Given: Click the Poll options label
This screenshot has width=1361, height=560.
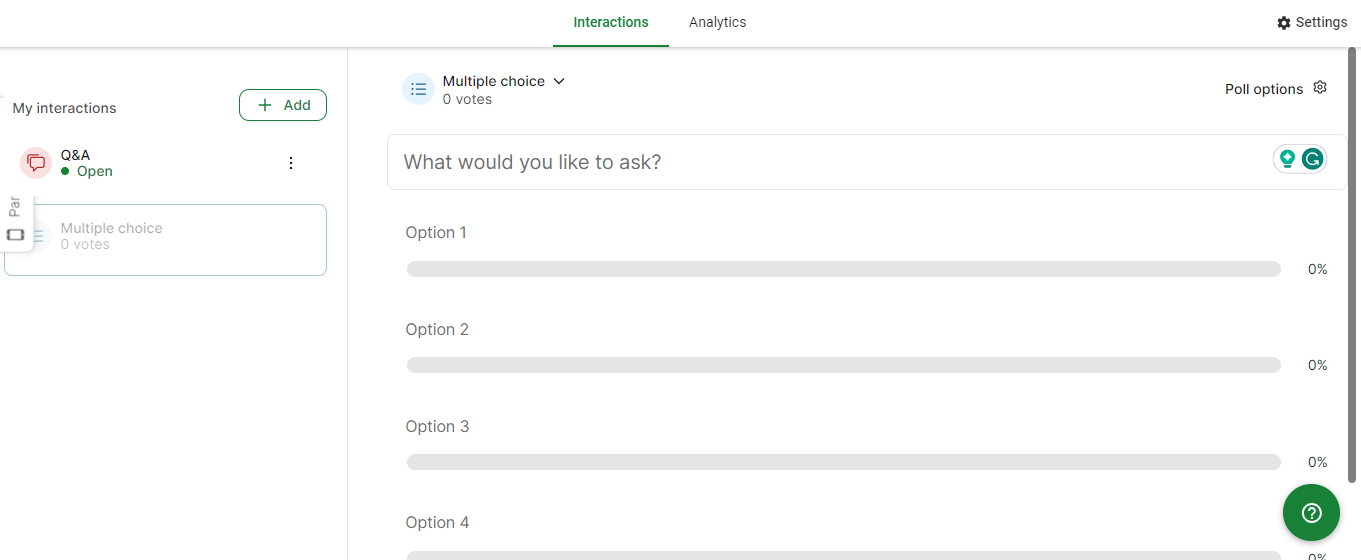Looking at the screenshot, I should pos(1264,89).
